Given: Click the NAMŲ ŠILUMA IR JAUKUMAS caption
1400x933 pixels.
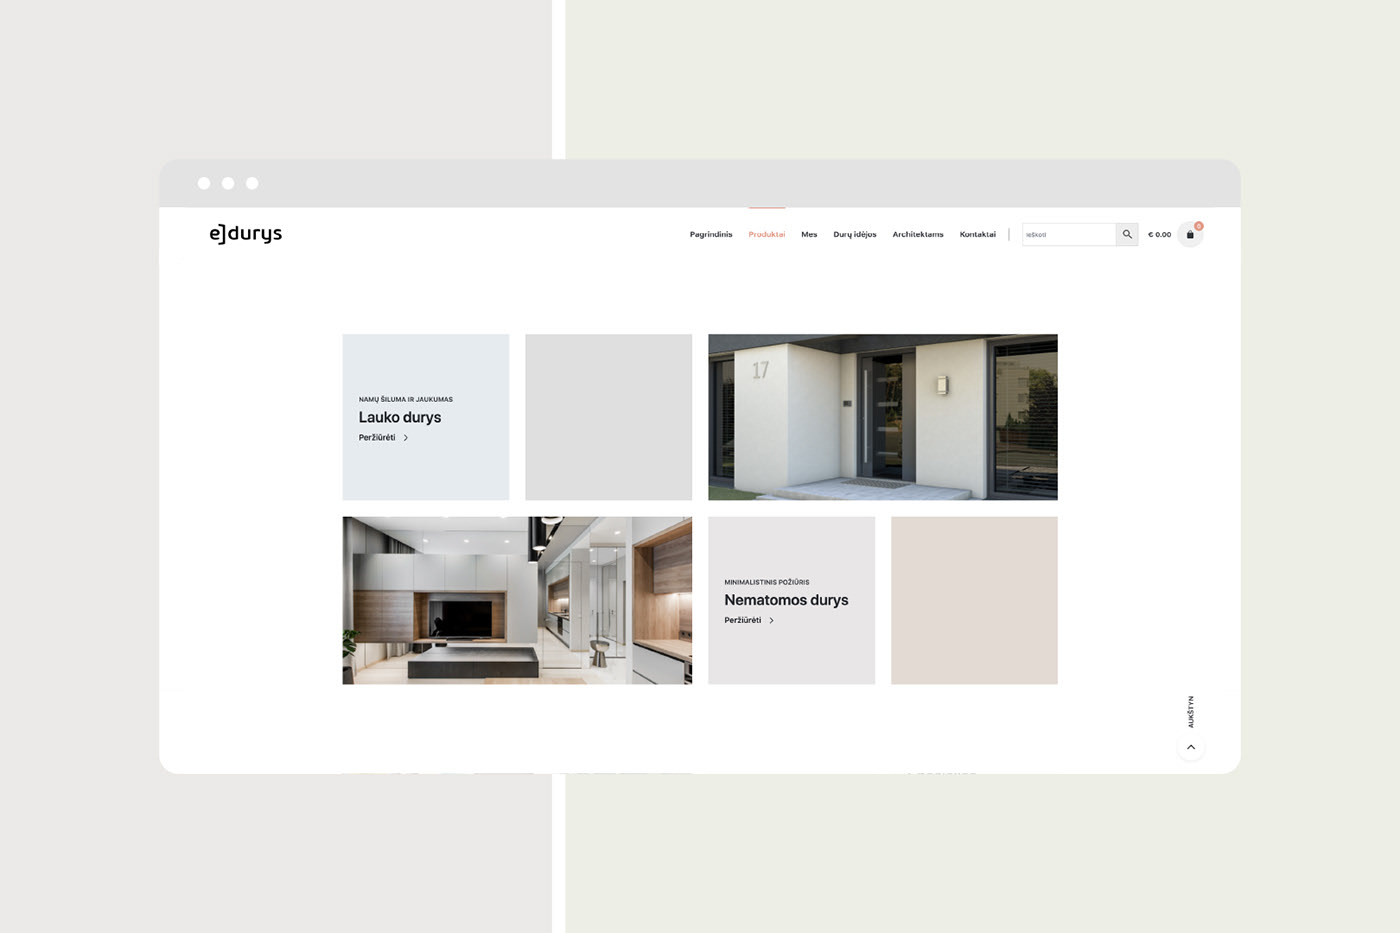Looking at the screenshot, I should [406, 399].
